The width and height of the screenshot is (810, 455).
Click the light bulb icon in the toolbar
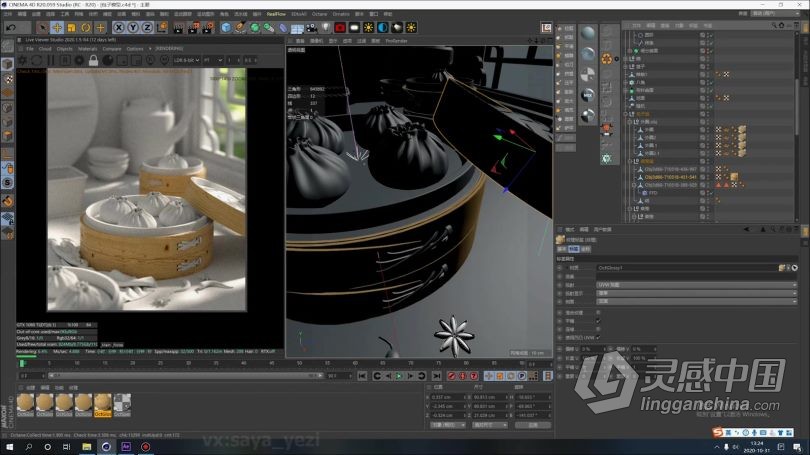pyautogui.click(x=326, y=27)
